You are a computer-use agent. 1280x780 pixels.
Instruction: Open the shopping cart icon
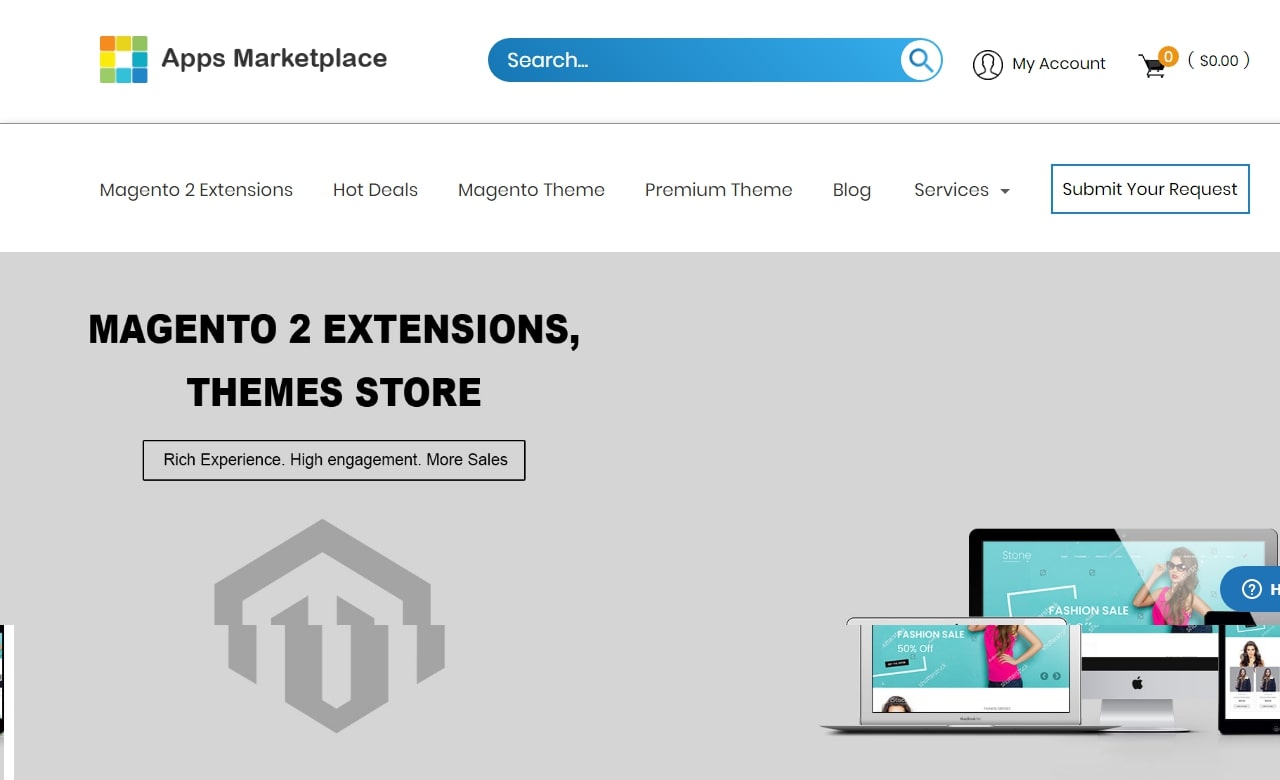coord(1152,66)
